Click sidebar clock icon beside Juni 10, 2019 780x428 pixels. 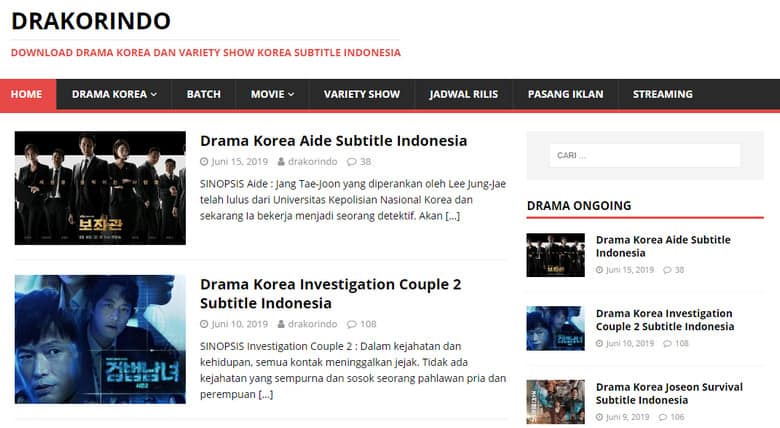pyautogui.click(x=600, y=344)
